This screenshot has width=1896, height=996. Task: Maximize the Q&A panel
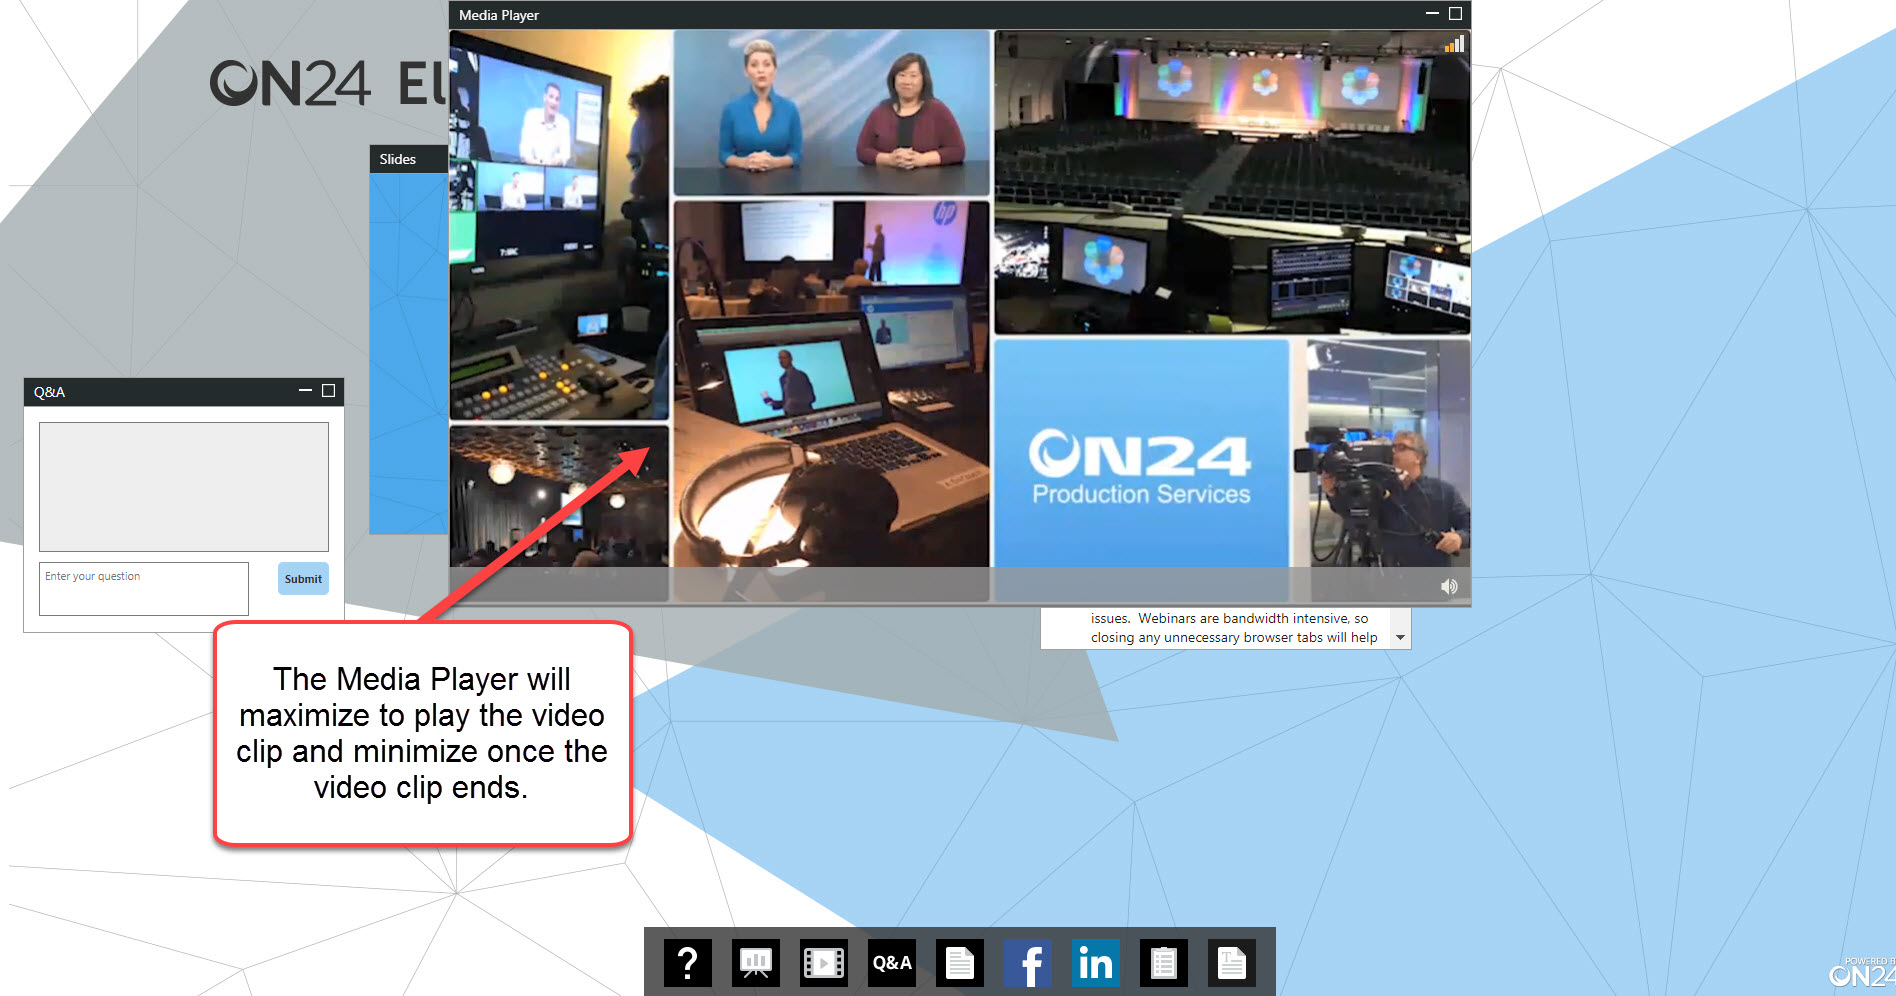coord(328,391)
